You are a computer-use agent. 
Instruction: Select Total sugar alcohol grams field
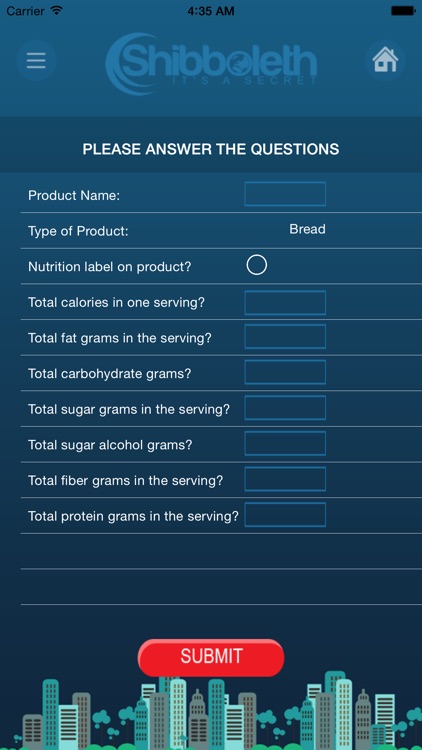click(x=285, y=443)
